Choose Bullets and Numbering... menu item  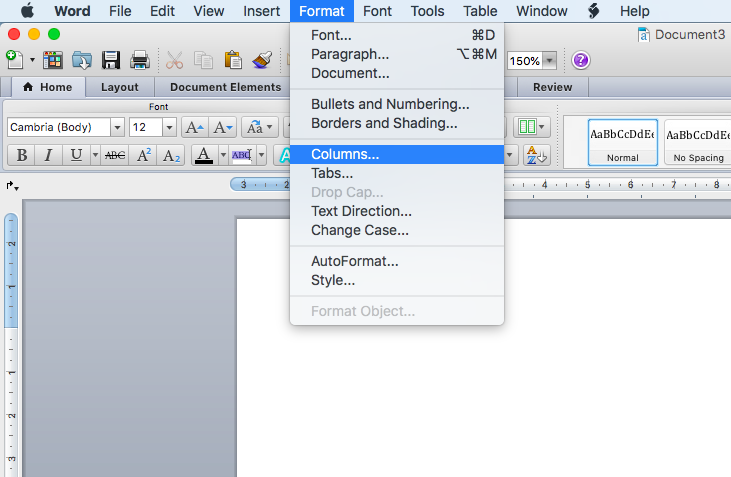(389, 104)
